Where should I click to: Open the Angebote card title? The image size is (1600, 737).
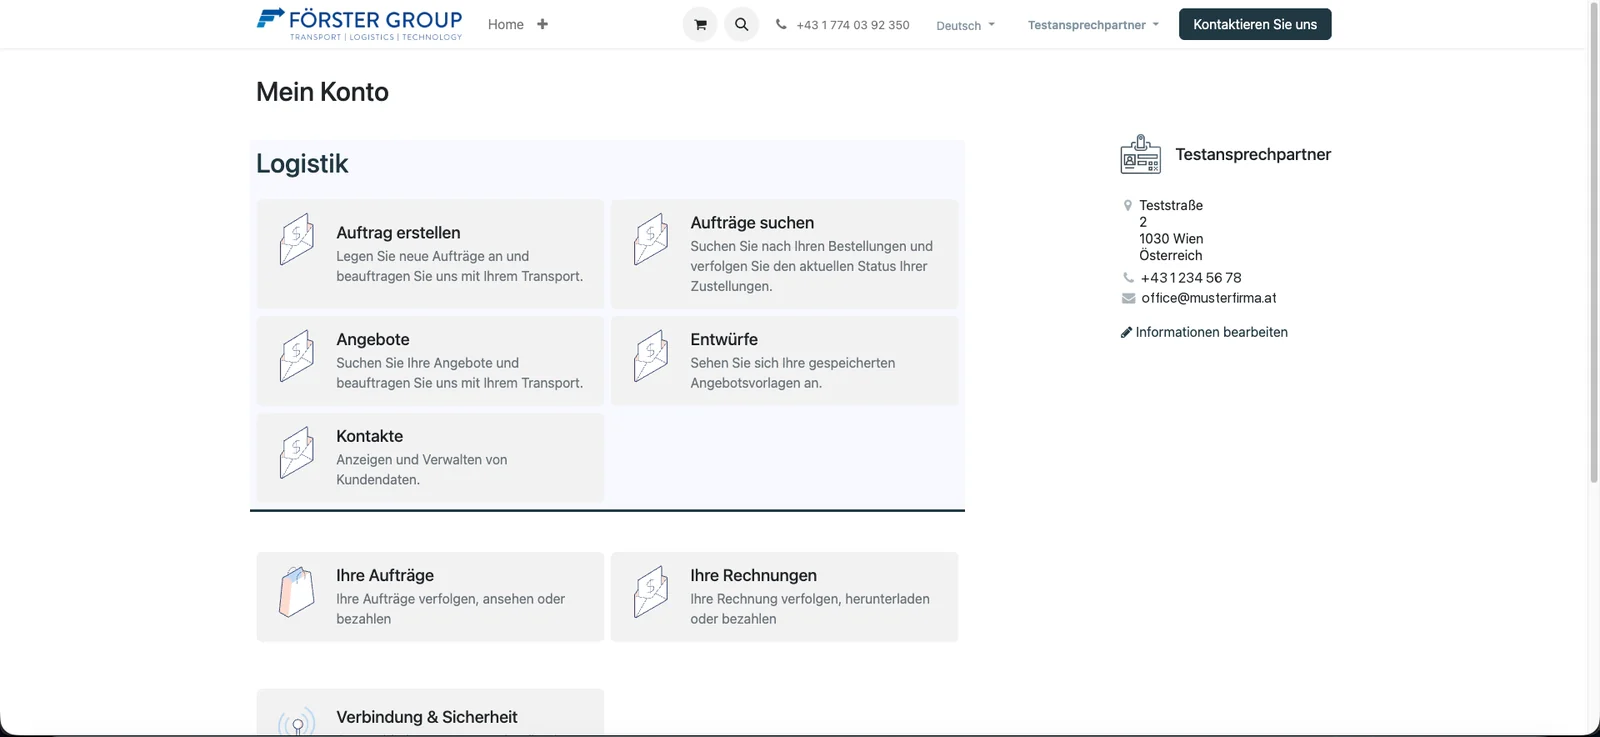pyautogui.click(x=373, y=339)
